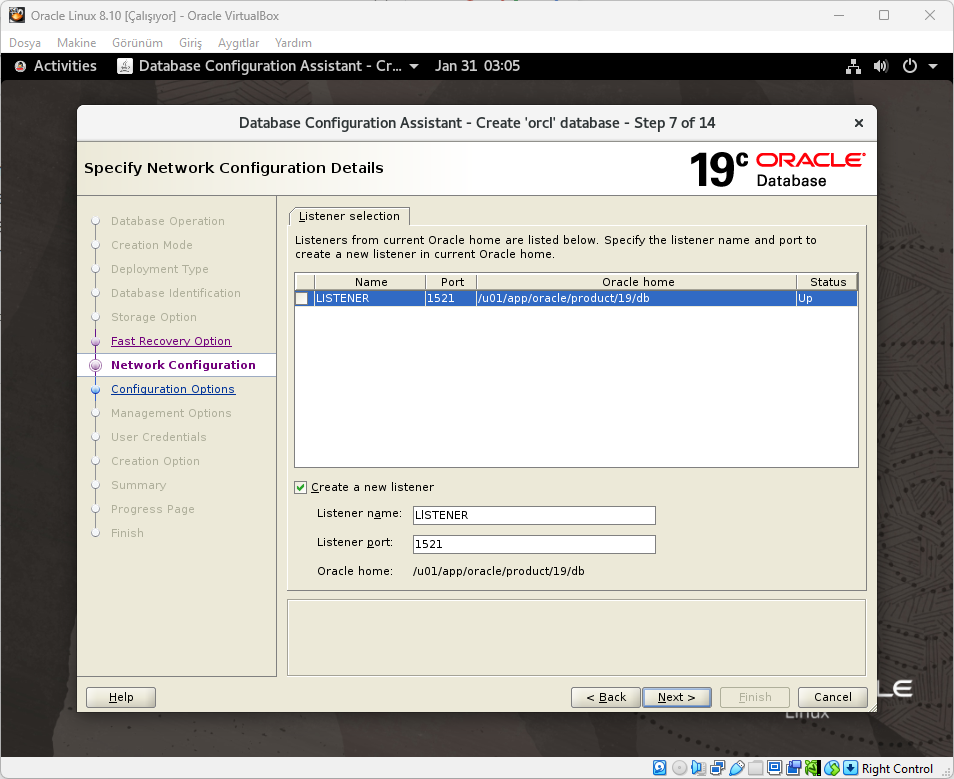This screenshot has width=954, height=779.
Task: Click the Cancel button
Action: coord(833,697)
